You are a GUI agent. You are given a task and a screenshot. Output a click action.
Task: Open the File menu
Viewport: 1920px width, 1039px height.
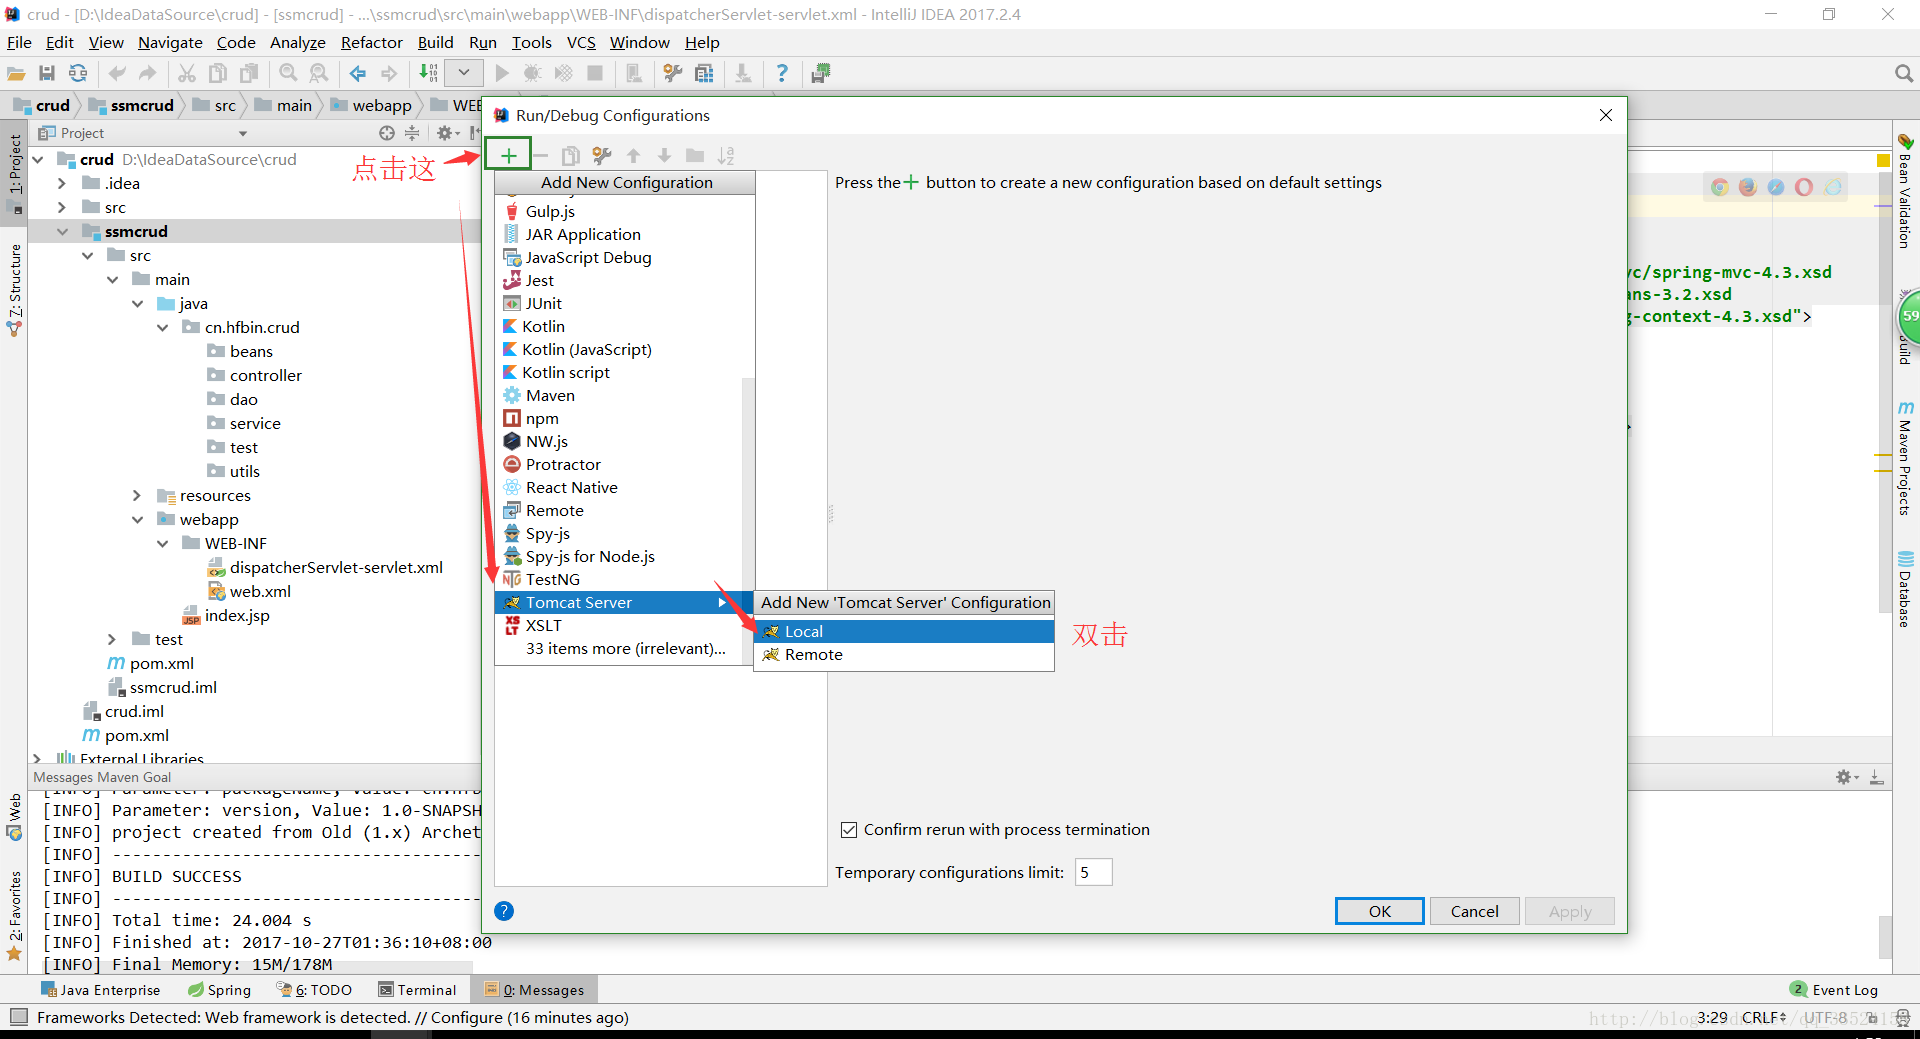[x=19, y=42]
